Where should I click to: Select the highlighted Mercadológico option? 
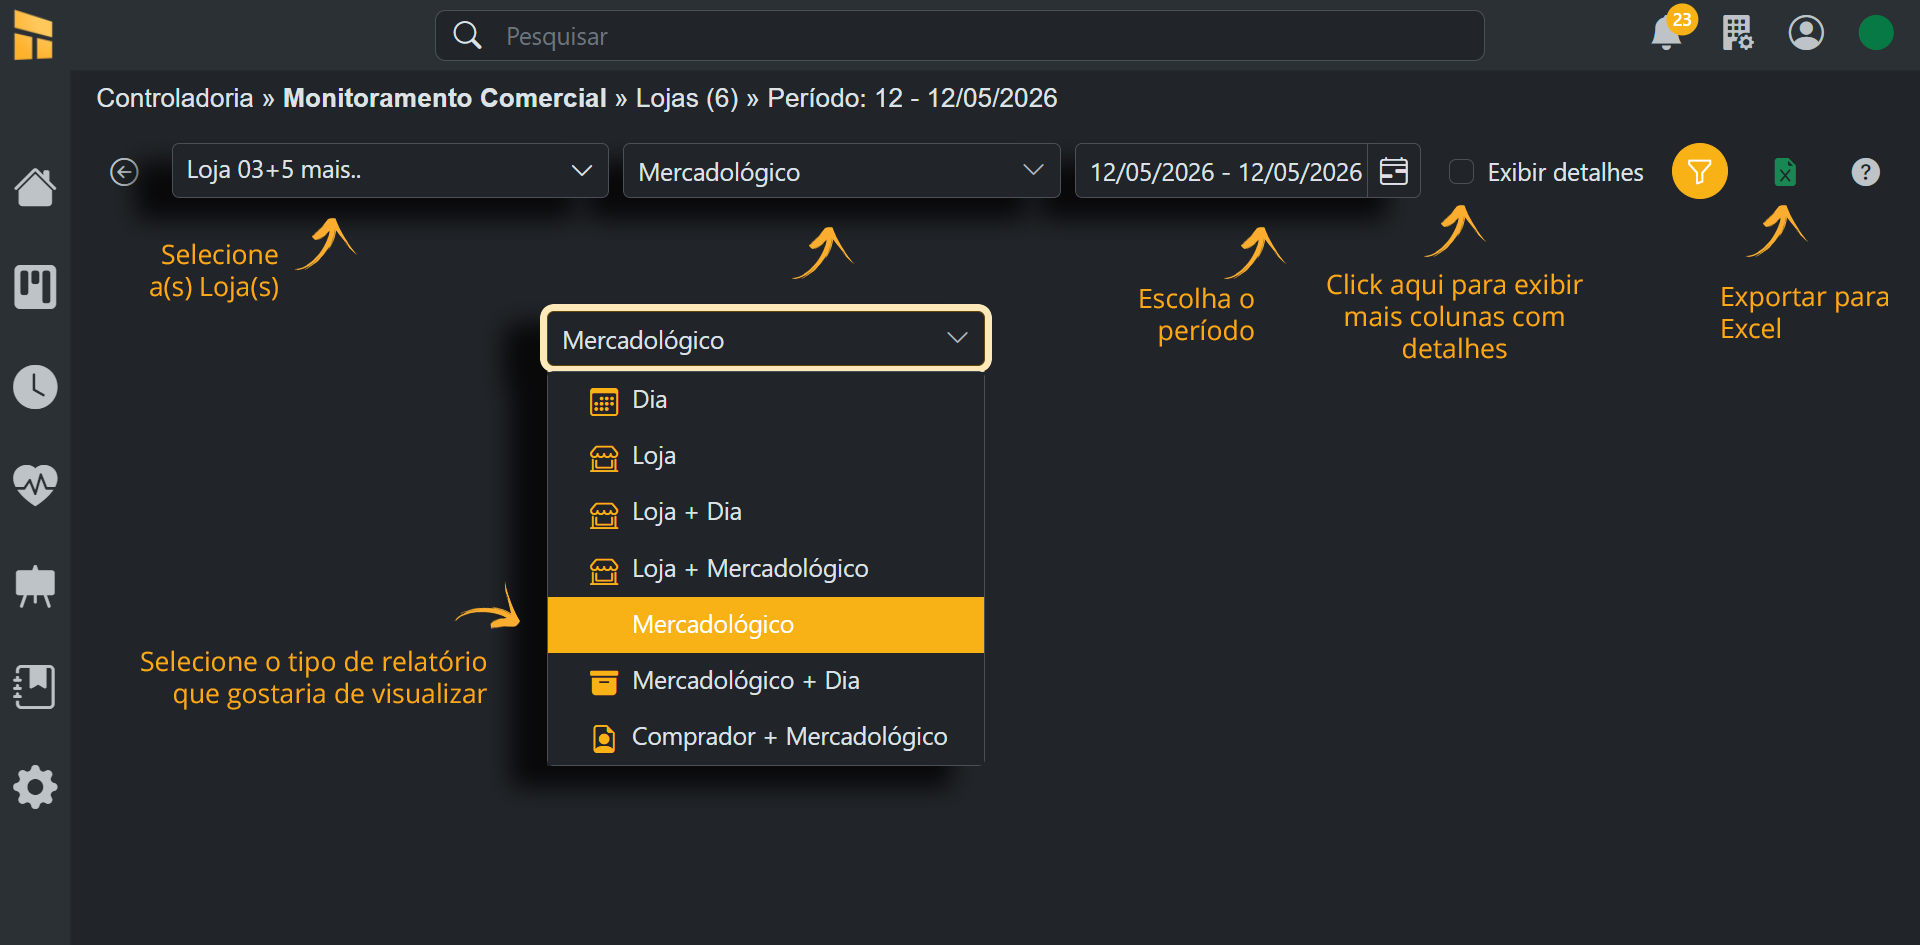(x=766, y=625)
